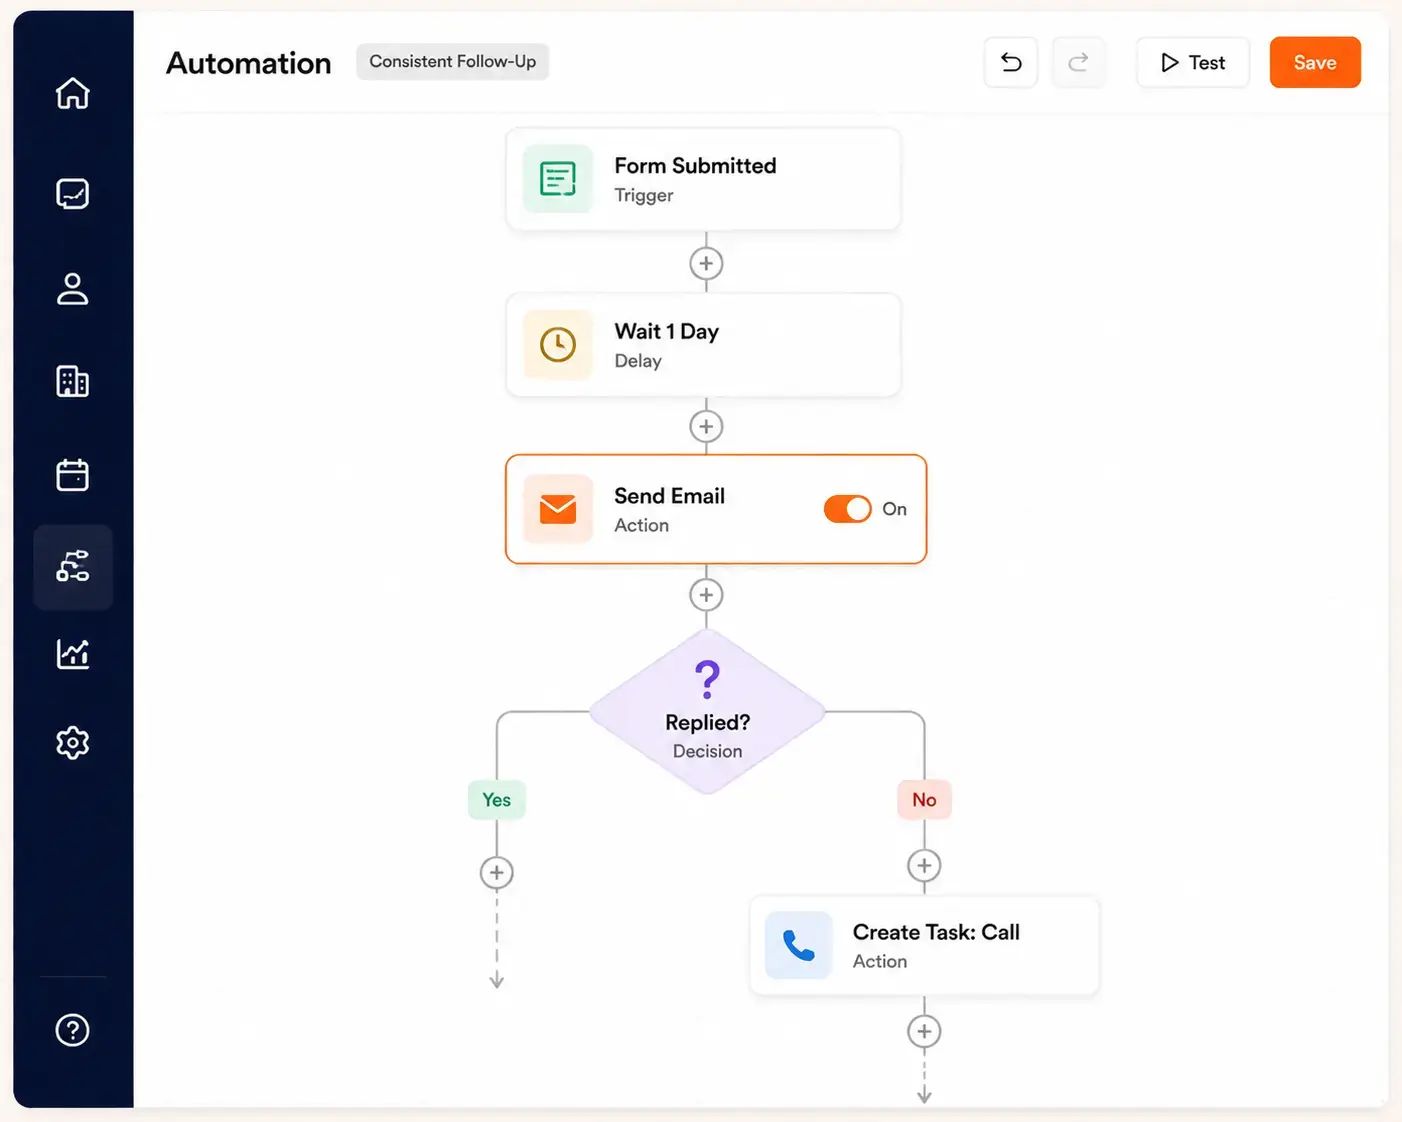Select the Wait 1 Day delay card
The height and width of the screenshot is (1122, 1402).
pyautogui.click(x=703, y=345)
